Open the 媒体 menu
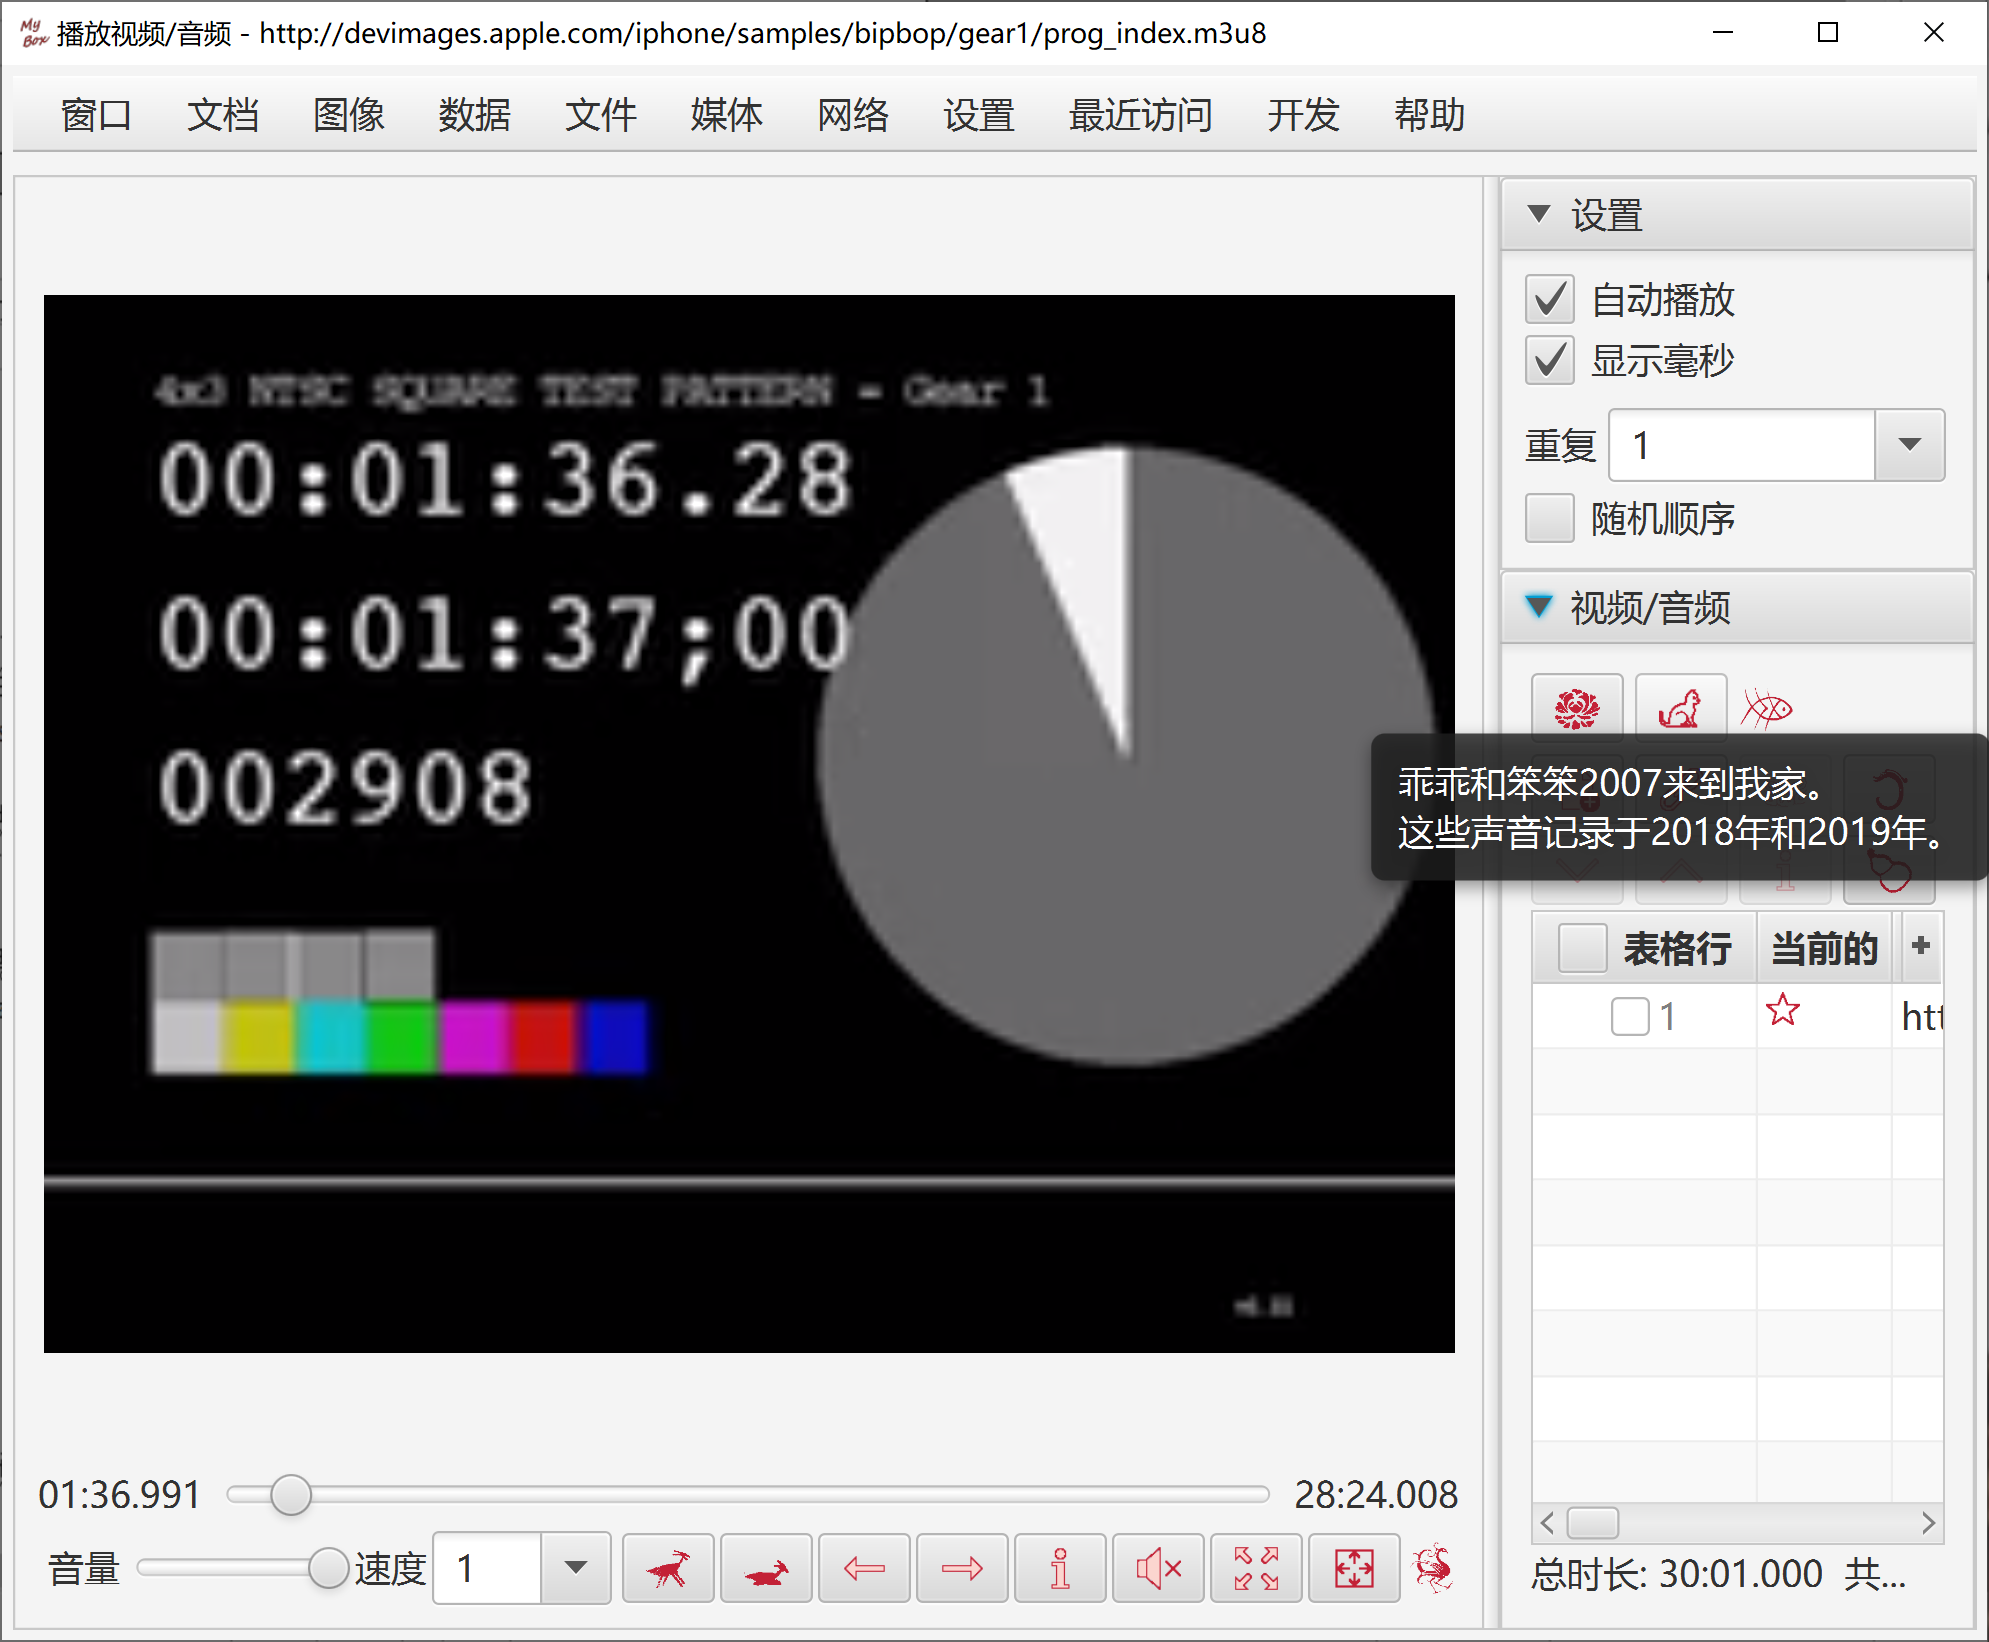This screenshot has width=1989, height=1642. coord(726,115)
